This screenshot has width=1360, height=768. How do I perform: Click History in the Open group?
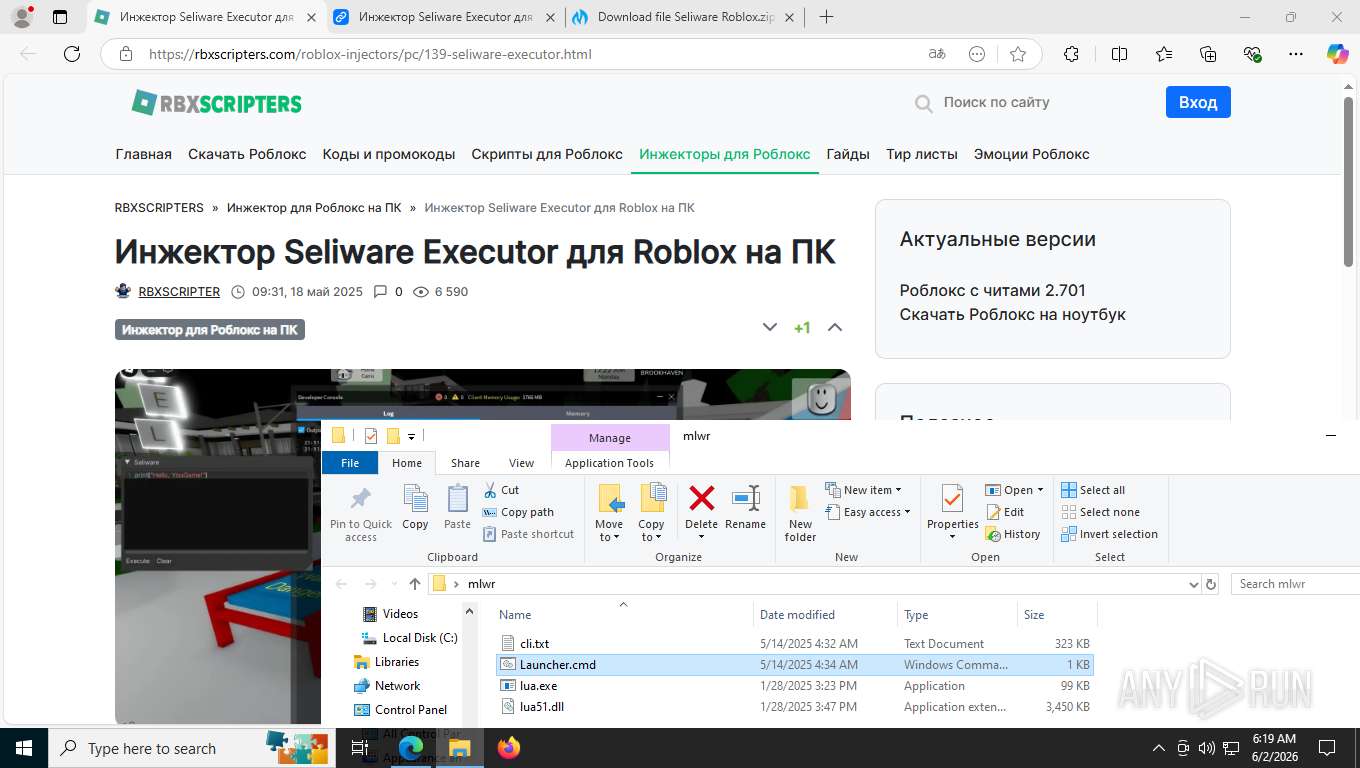tap(1013, 534)
